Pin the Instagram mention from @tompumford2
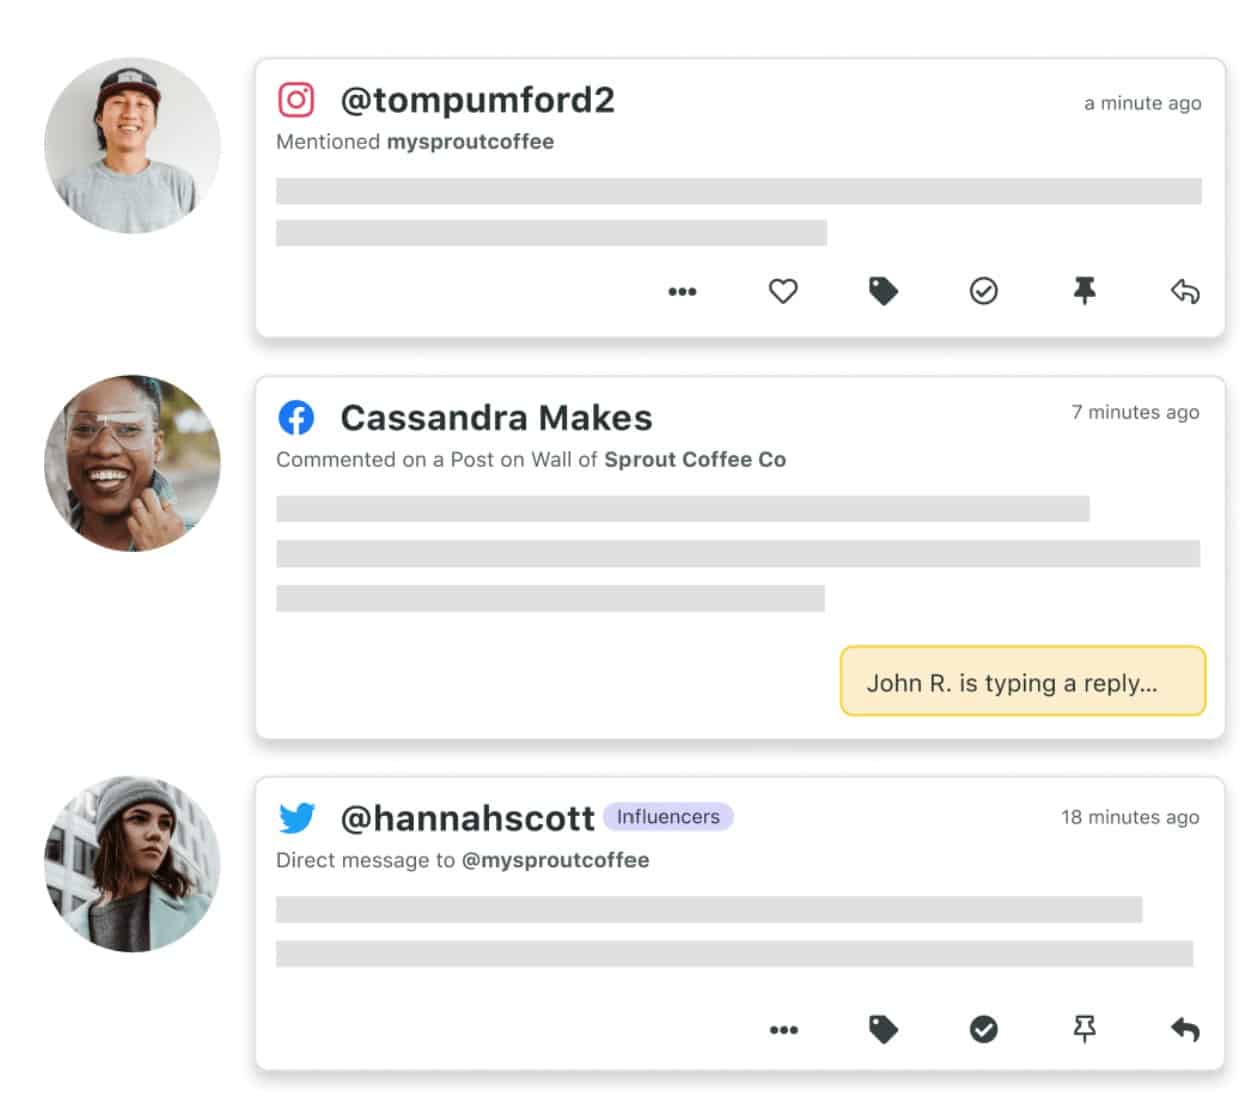This screenshot has width=1260, height=1116. [1085, 291]
